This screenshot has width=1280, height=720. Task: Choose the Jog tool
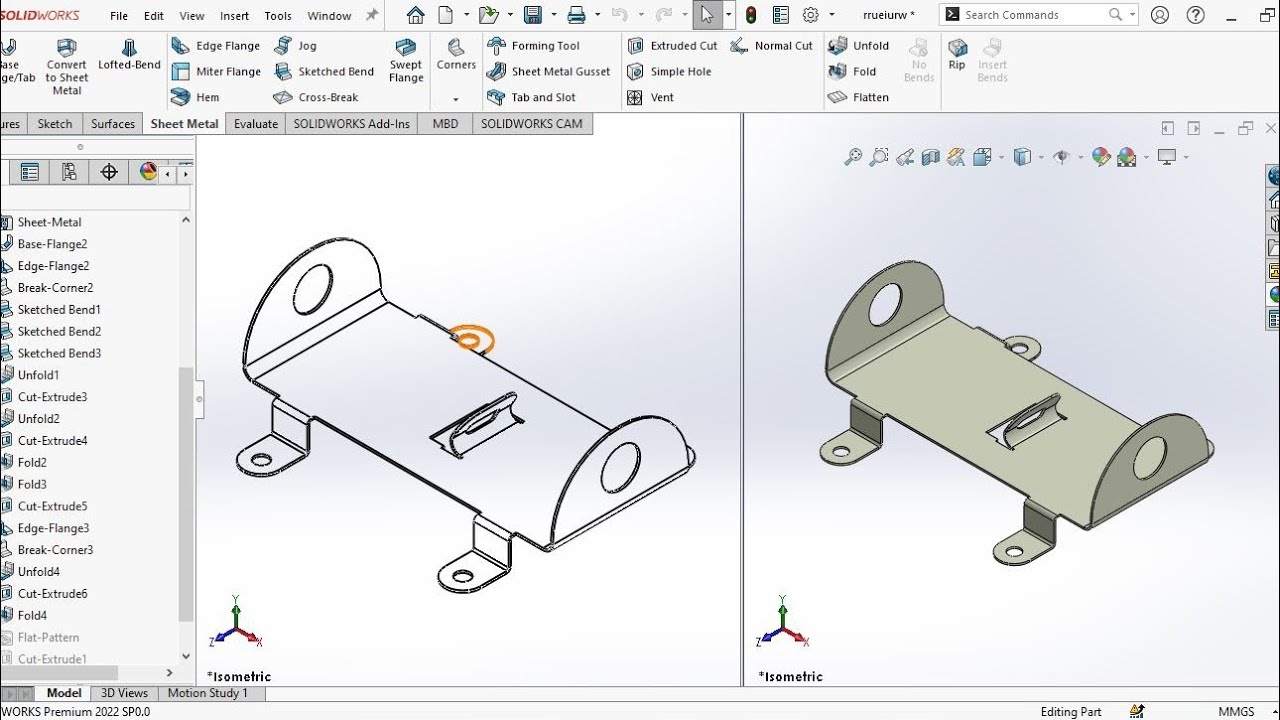[295, 46]
